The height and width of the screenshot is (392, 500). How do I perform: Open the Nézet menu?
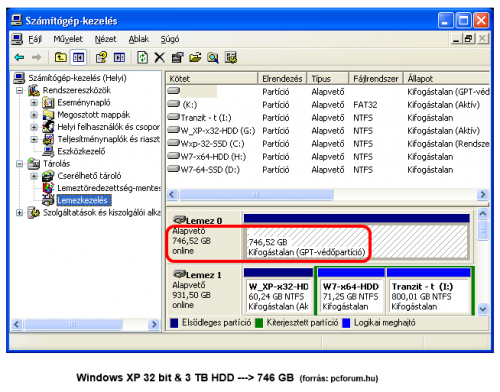[105, 39]
